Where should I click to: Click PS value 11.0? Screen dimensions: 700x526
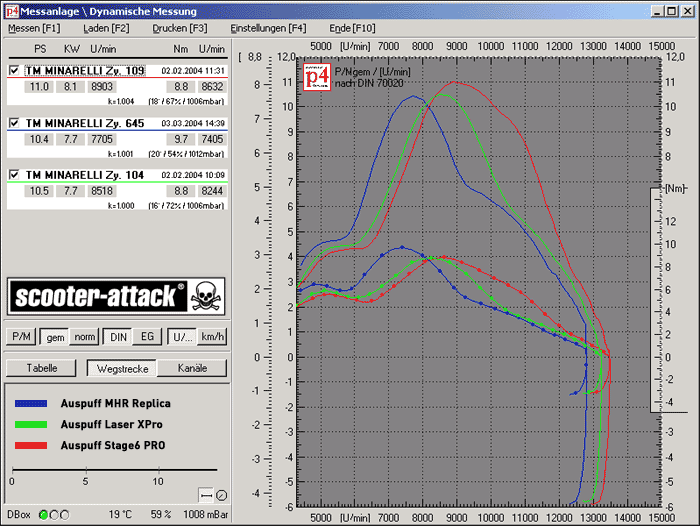(x=39, y=87)
